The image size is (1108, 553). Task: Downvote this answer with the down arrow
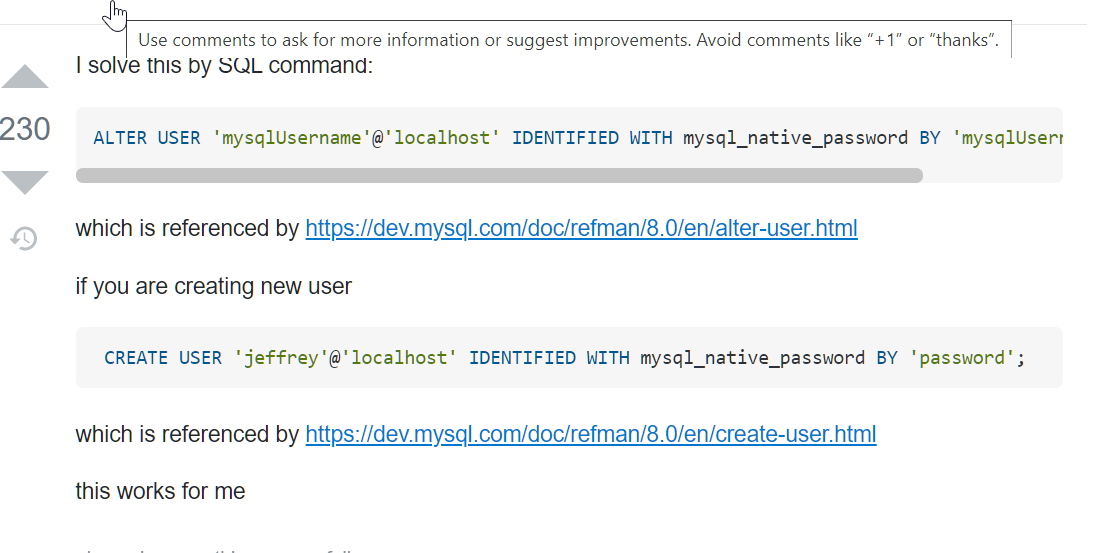[x=25, y=182]
